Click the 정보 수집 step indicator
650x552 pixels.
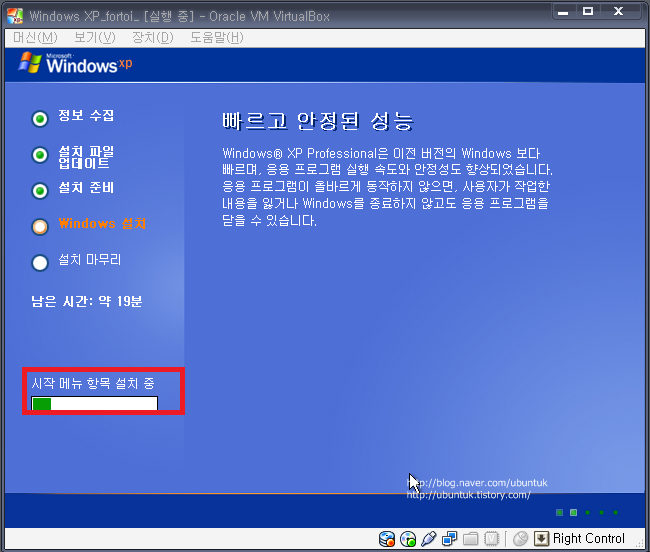(40, 119)
